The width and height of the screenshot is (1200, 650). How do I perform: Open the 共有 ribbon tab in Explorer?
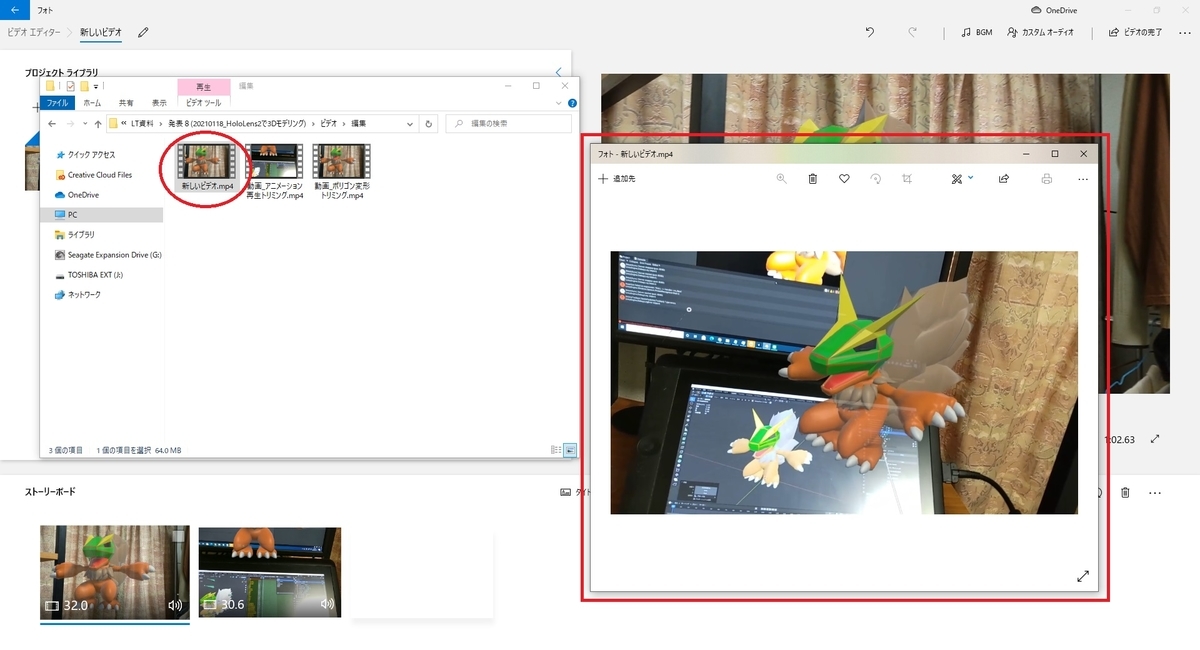(x=126, y=102)
